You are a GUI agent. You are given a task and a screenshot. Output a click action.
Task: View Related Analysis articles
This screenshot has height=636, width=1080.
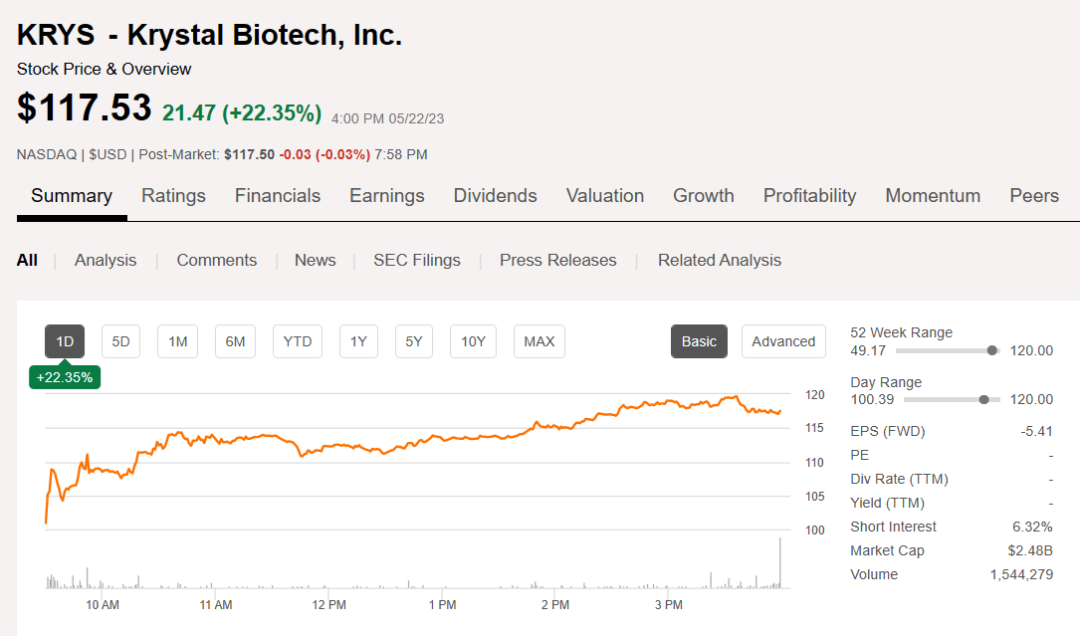(719, 260)
